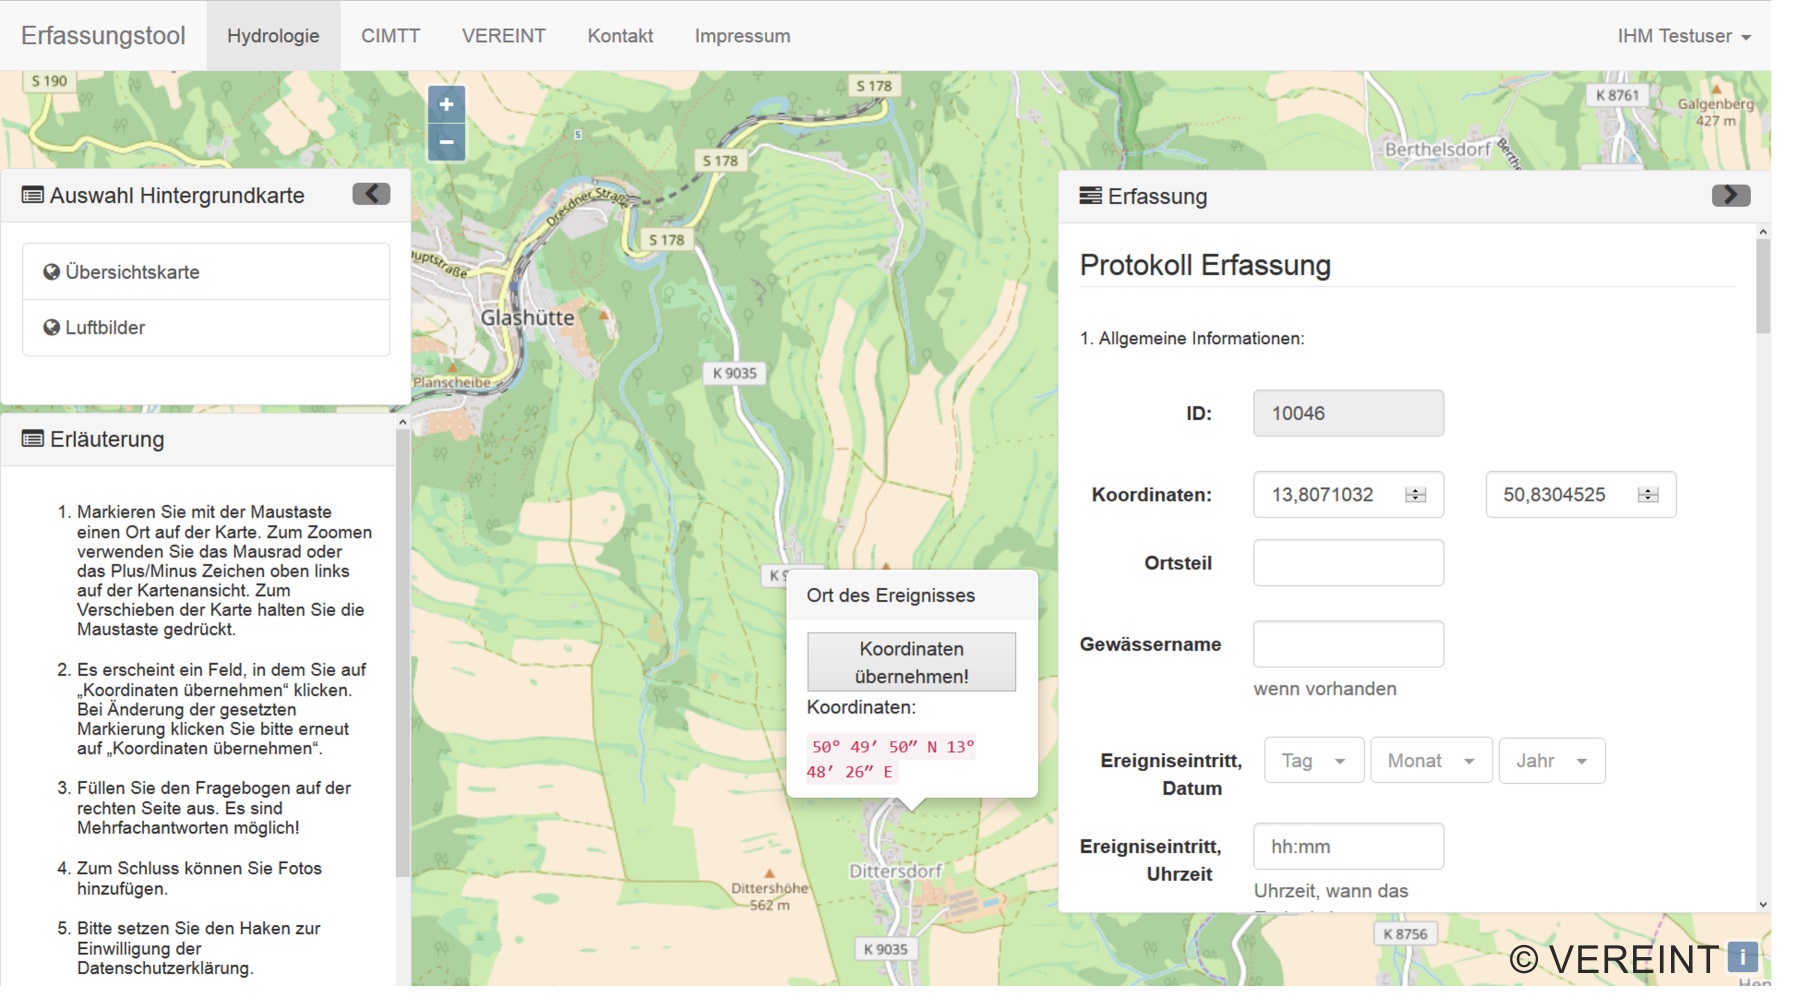This screenshot has height=1004, width=1812.
Task: Click the Gewässername text field
Action: (x=1347, y=644)
